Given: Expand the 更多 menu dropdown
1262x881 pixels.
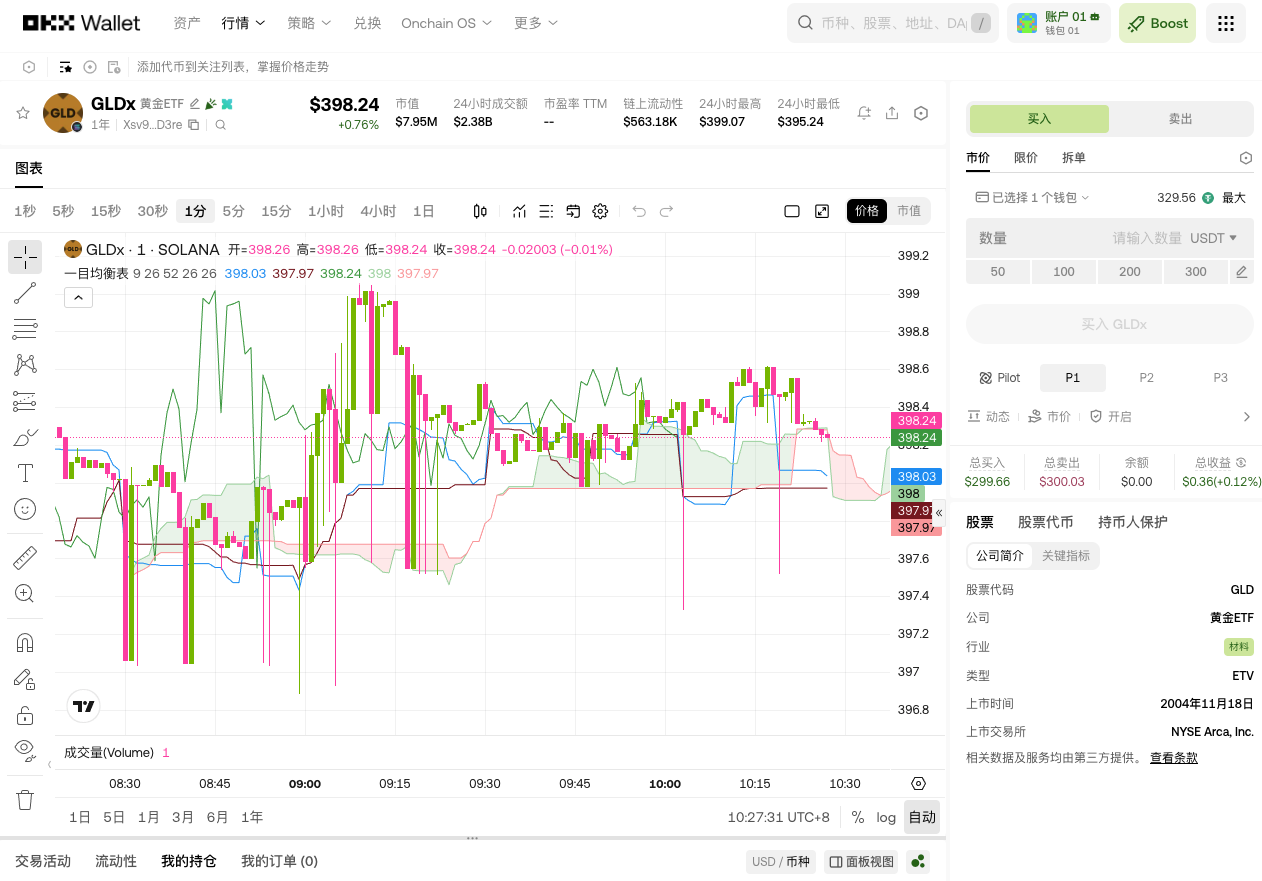Looking at the screenshot, I should click(536, 23).
